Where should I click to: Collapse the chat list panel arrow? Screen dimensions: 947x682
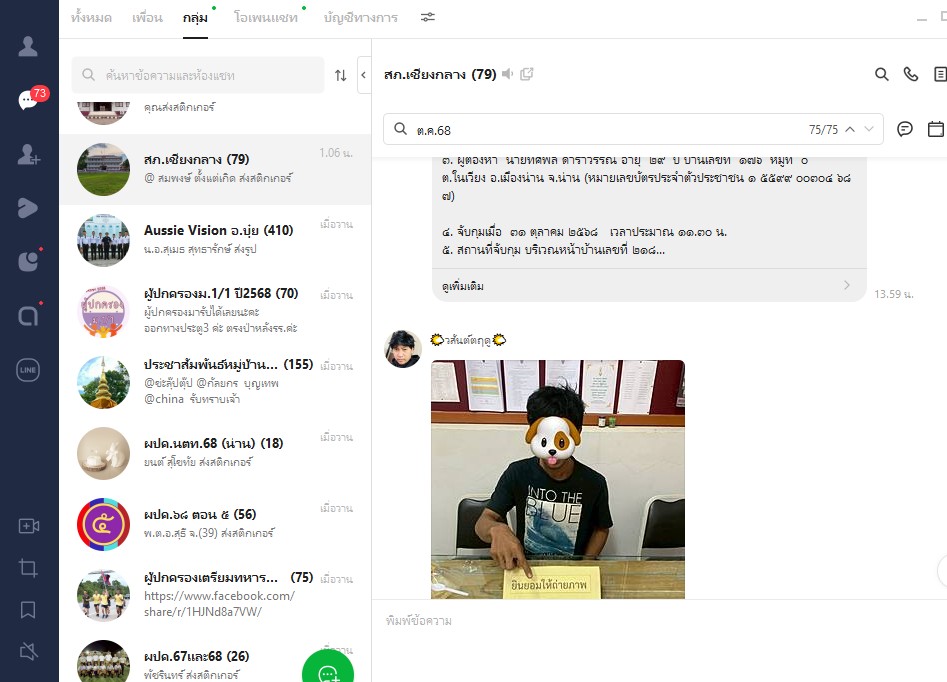[x=363, y=75]
